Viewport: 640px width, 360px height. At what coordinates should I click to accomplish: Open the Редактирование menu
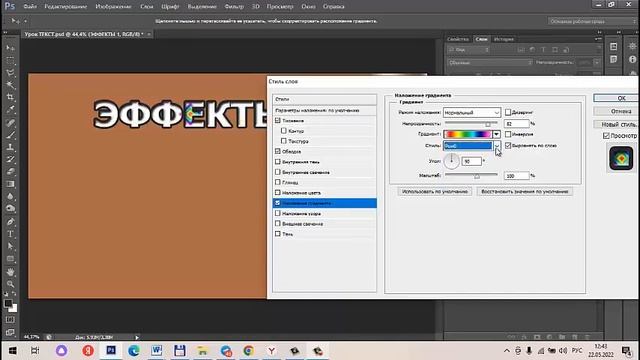(x=65, y=7)
